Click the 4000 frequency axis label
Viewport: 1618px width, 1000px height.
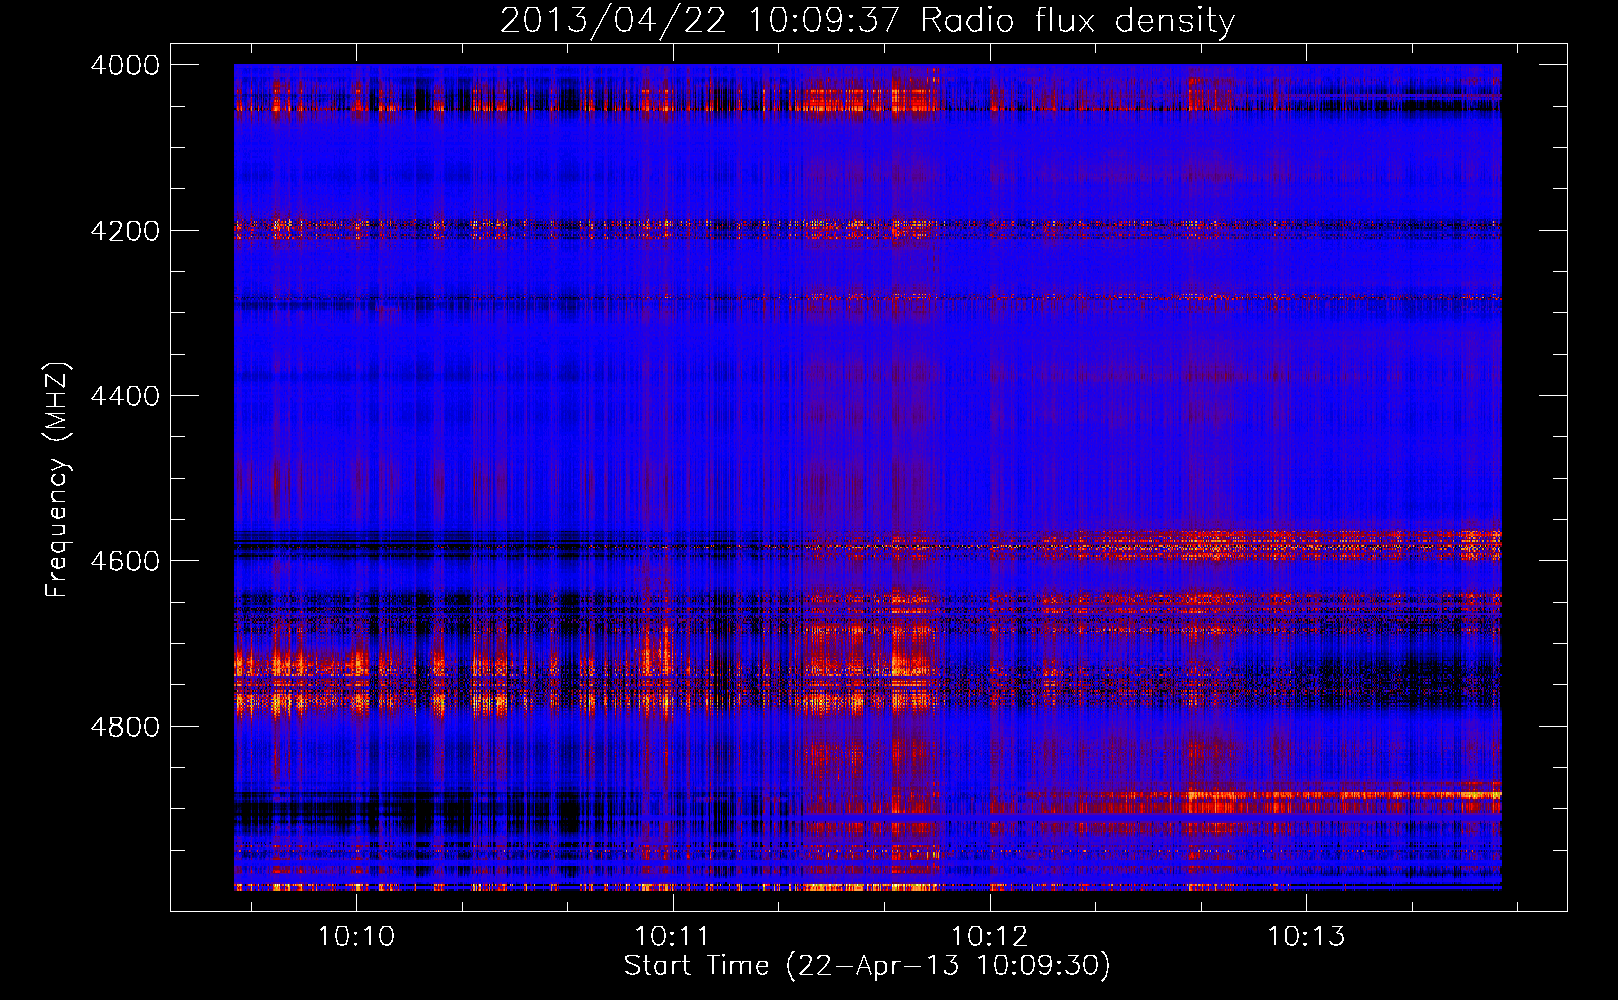coord(125,66)
